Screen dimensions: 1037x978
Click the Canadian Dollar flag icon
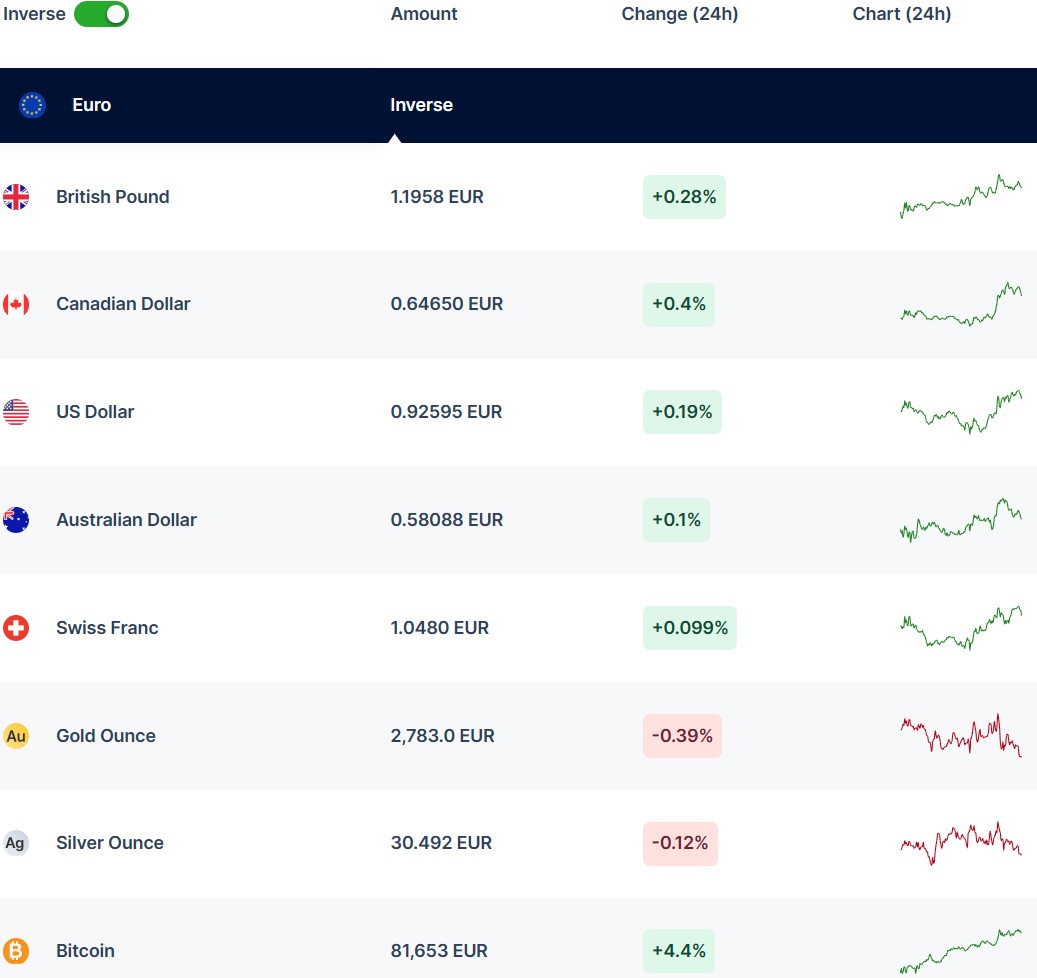pyautogui.click(x=16, y=304)
